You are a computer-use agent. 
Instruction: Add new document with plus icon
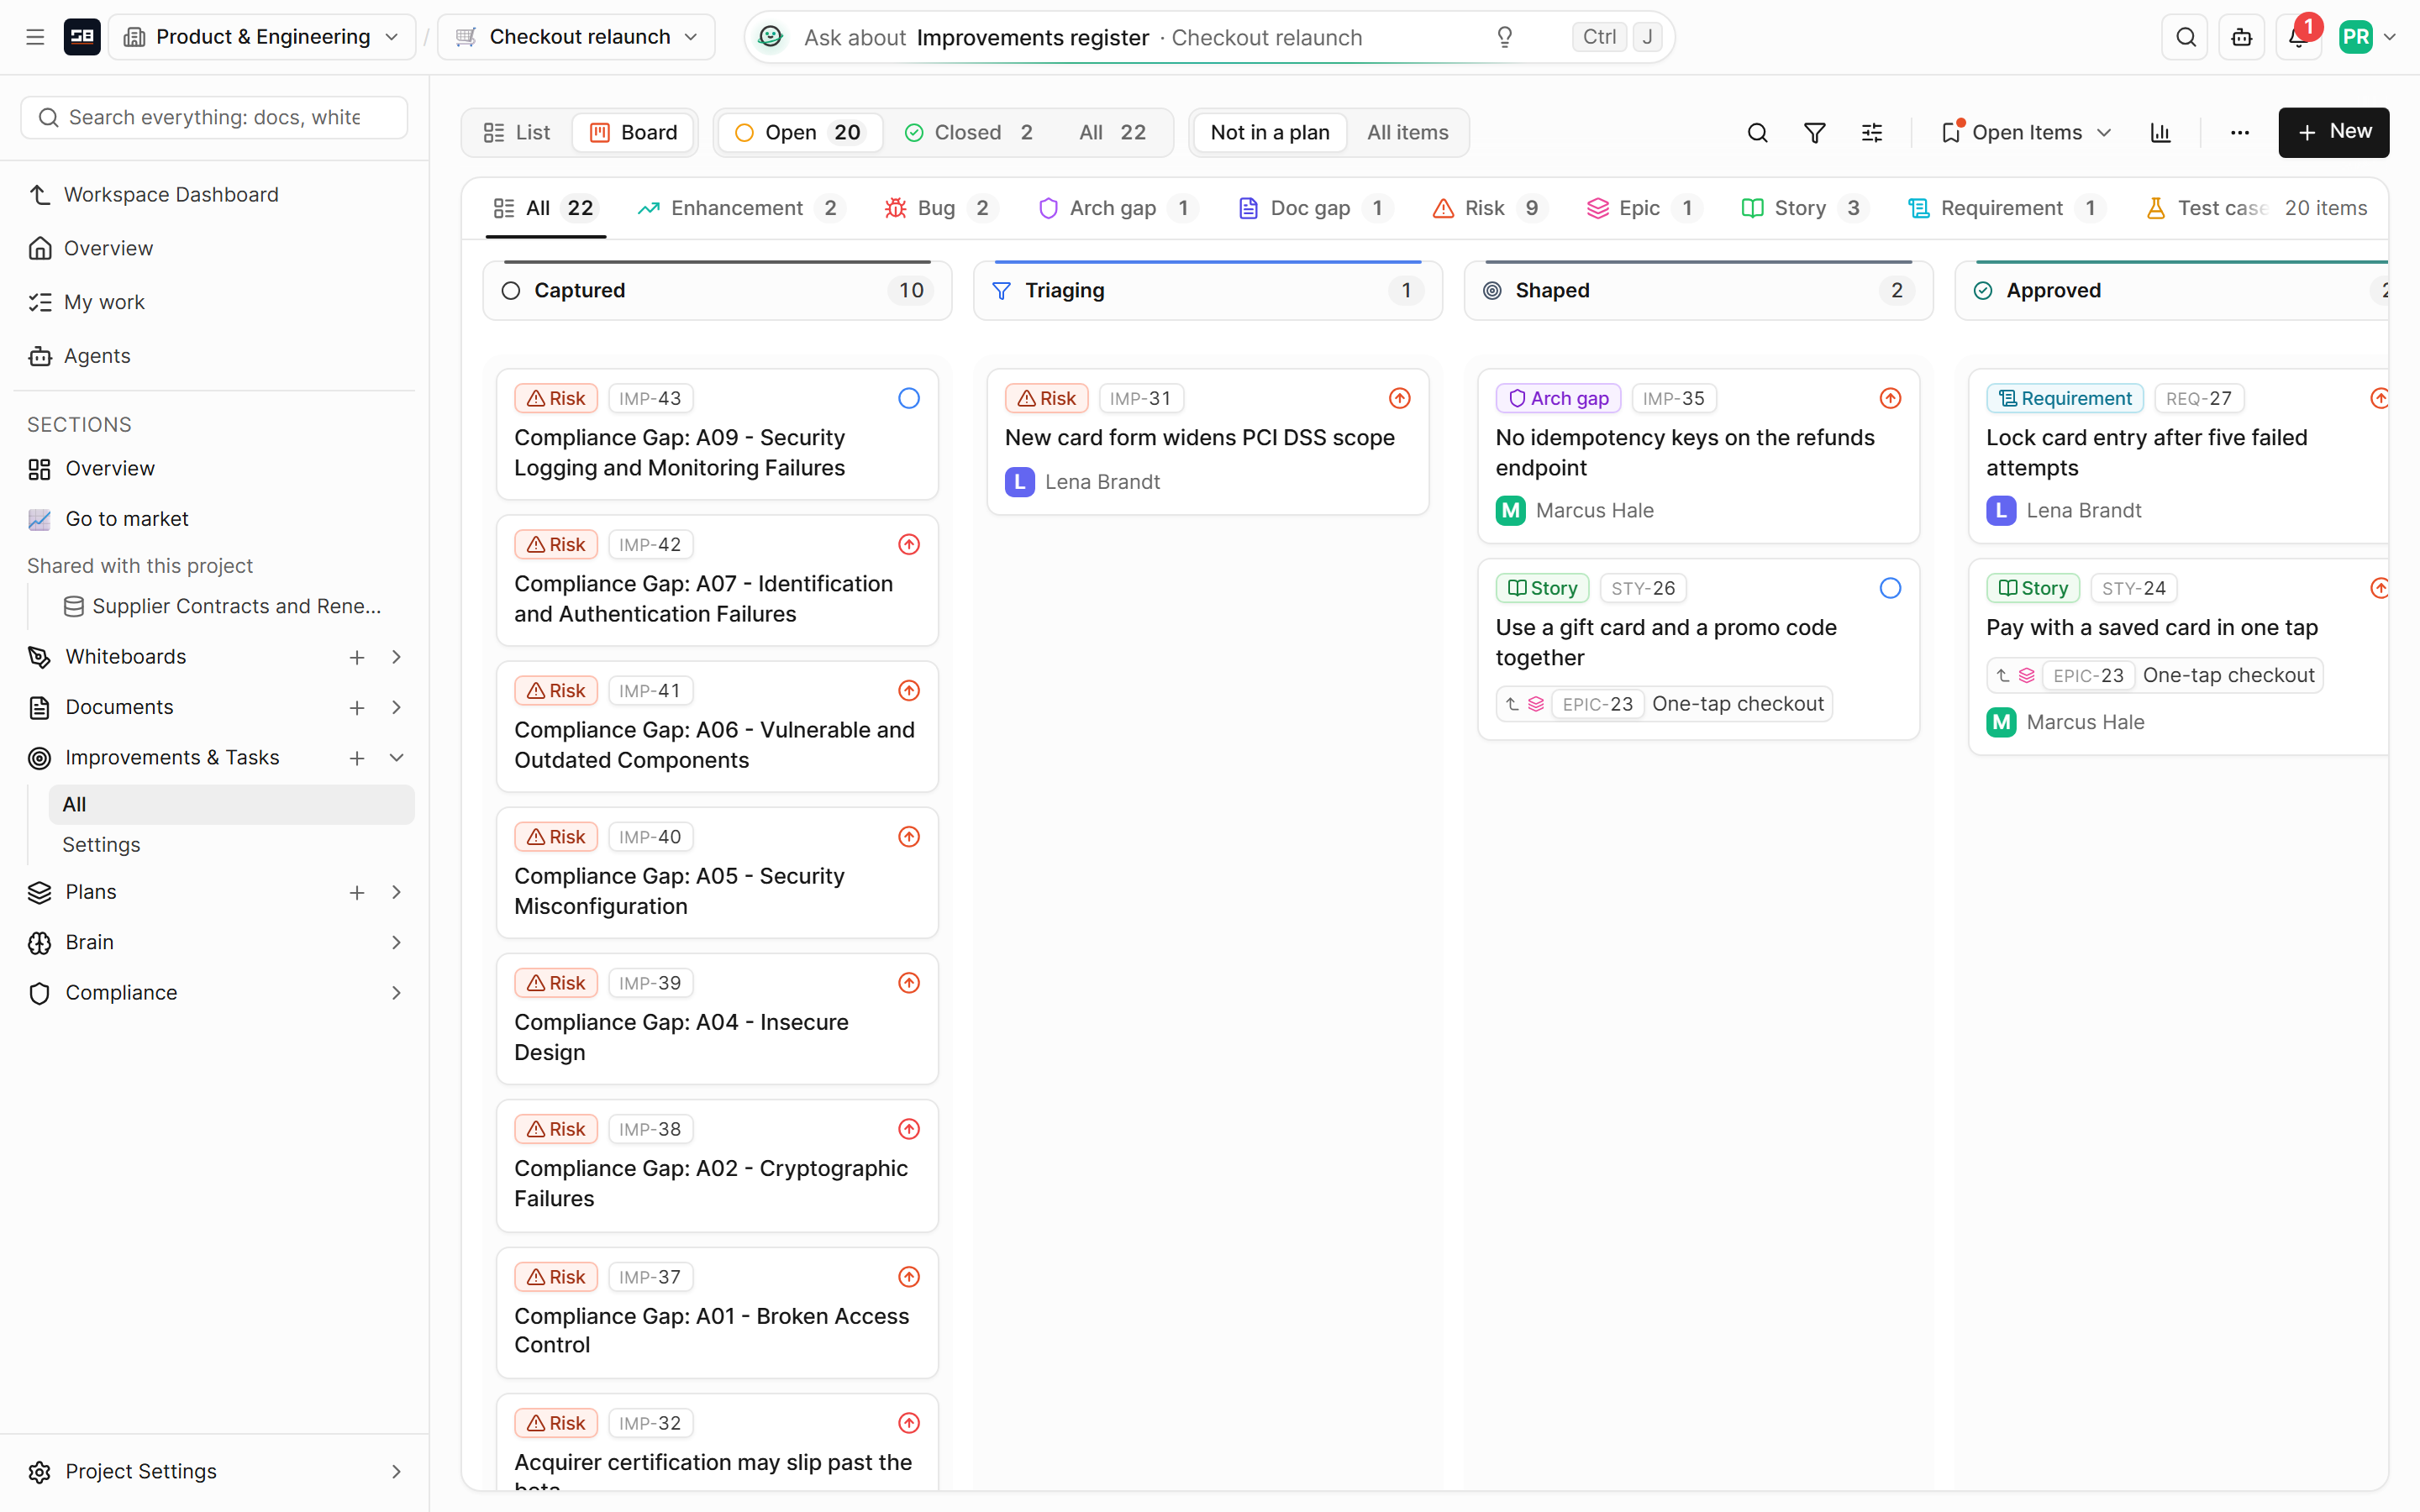pyautogui.click(x=356, y=708)
